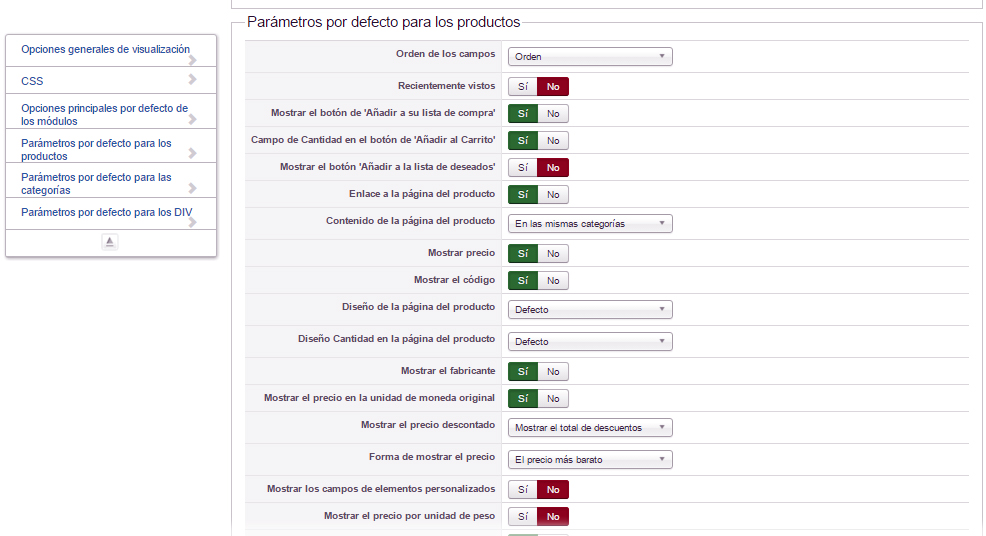Go to Opciones generales de visualización section
Viewport: 986px width, 536px height.
pos(105,49)
